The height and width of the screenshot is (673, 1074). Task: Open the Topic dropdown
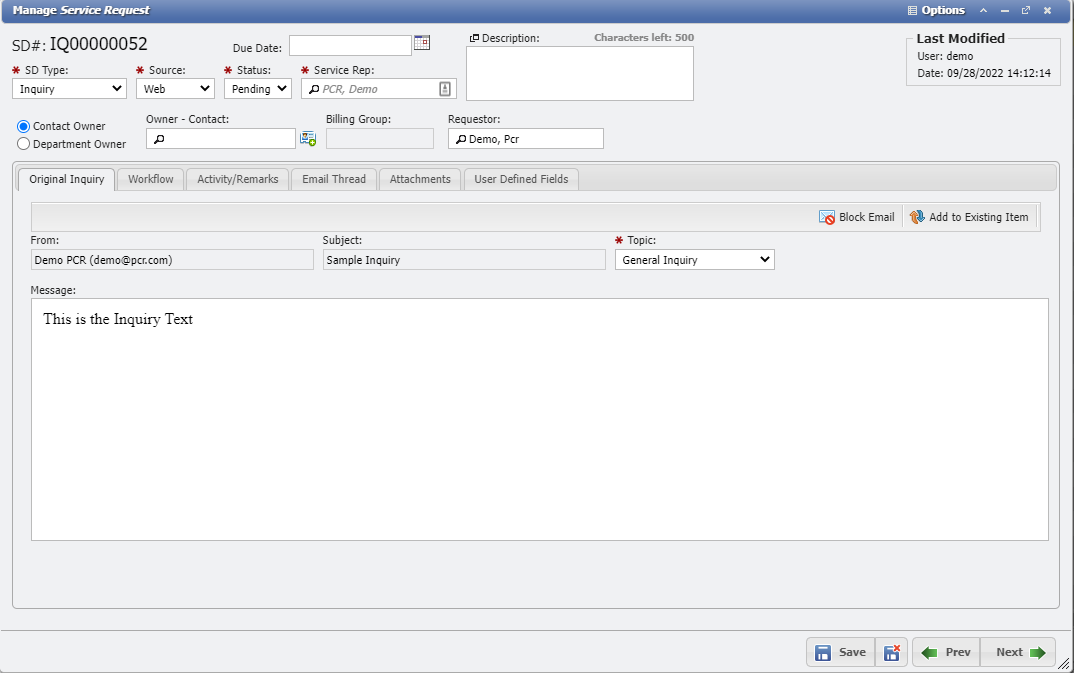[694, 260]
